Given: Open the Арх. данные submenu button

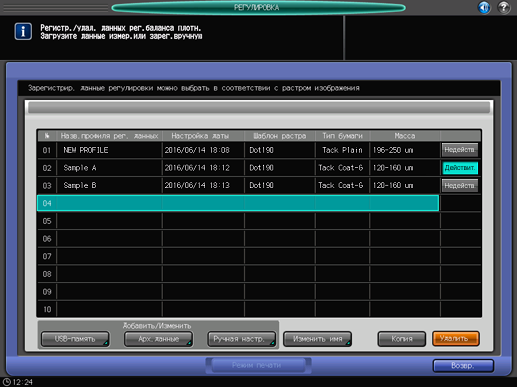Looking at the screenshot, I should 158,339.
